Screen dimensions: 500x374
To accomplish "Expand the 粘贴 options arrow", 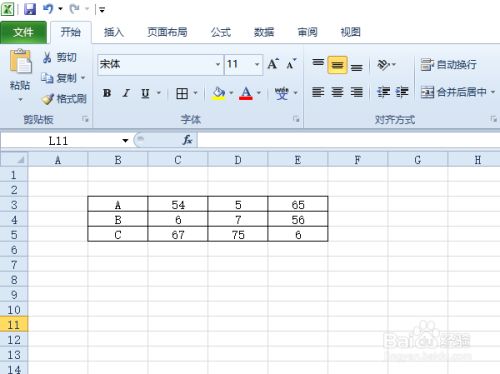I will pyautogui.click(x=20, y=100).
